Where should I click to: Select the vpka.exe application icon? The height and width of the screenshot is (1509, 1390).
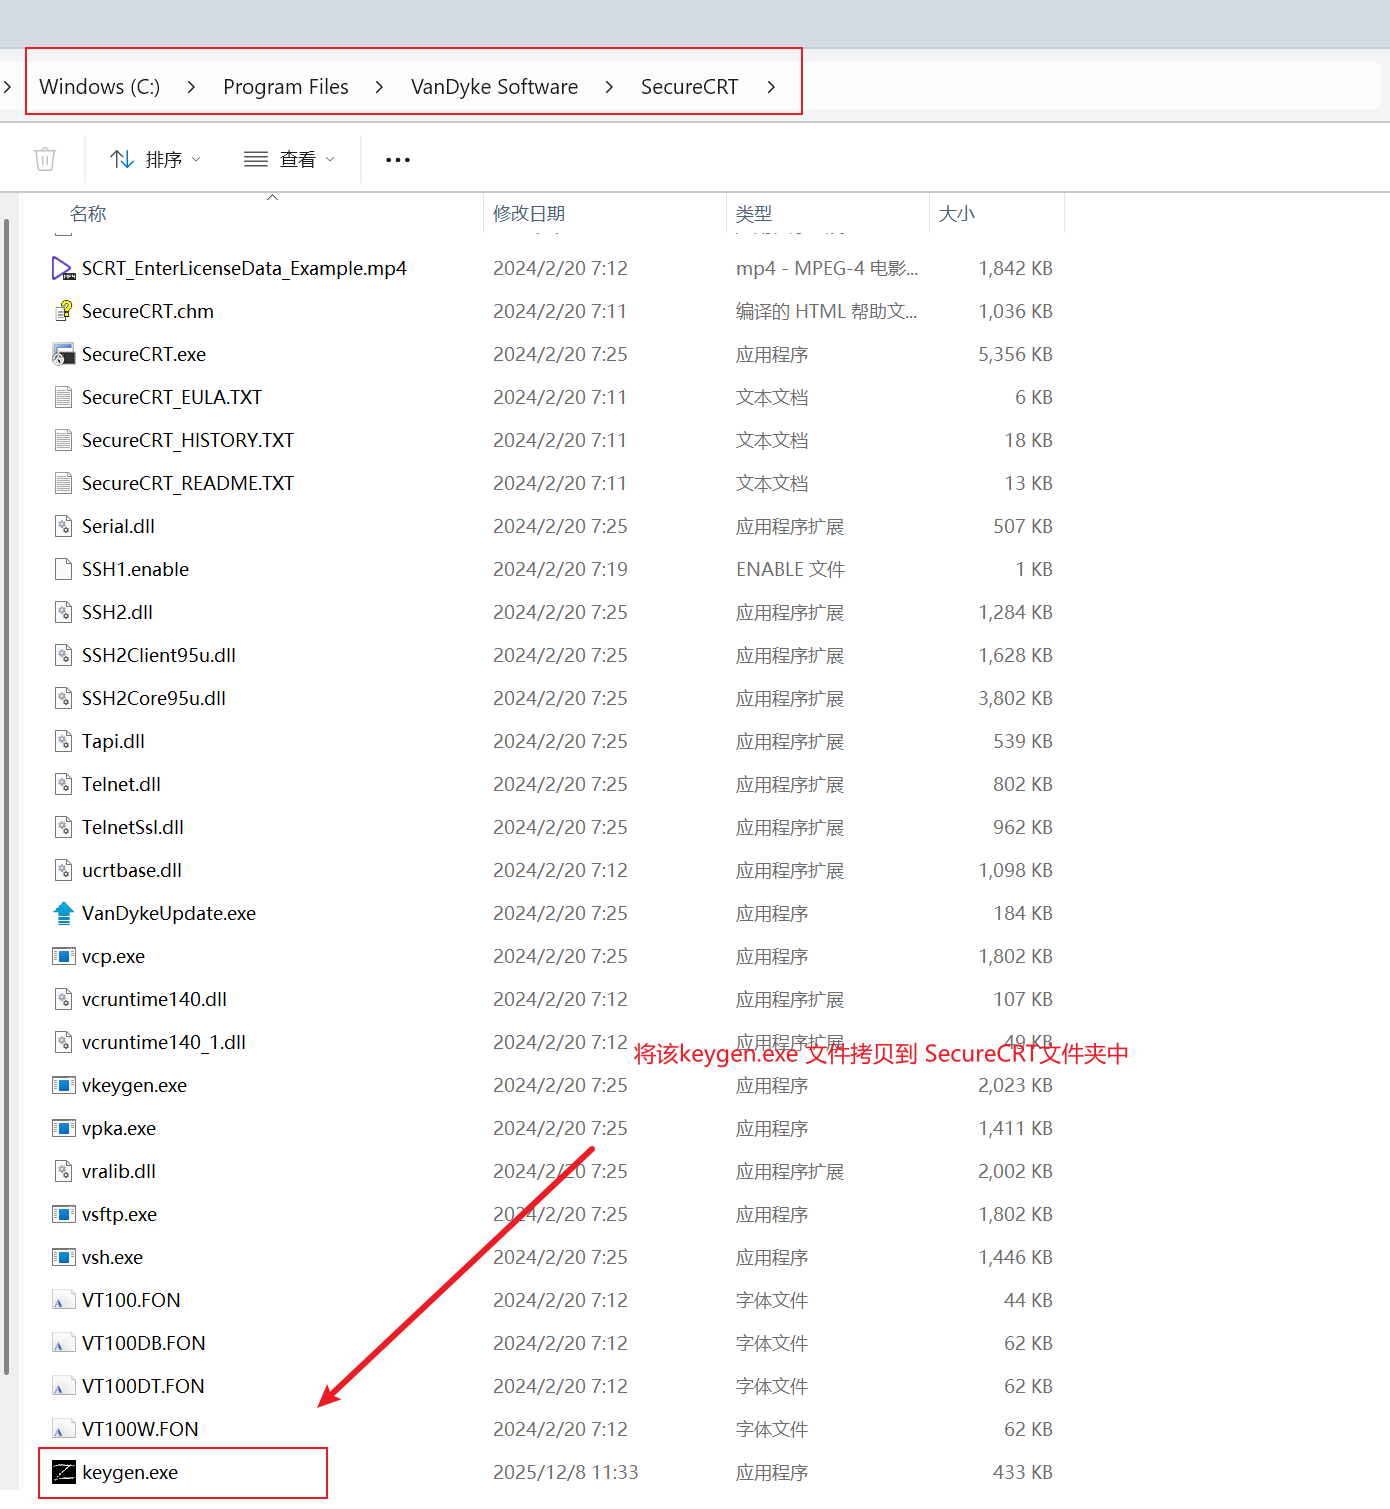click(x=63, y=1128)
